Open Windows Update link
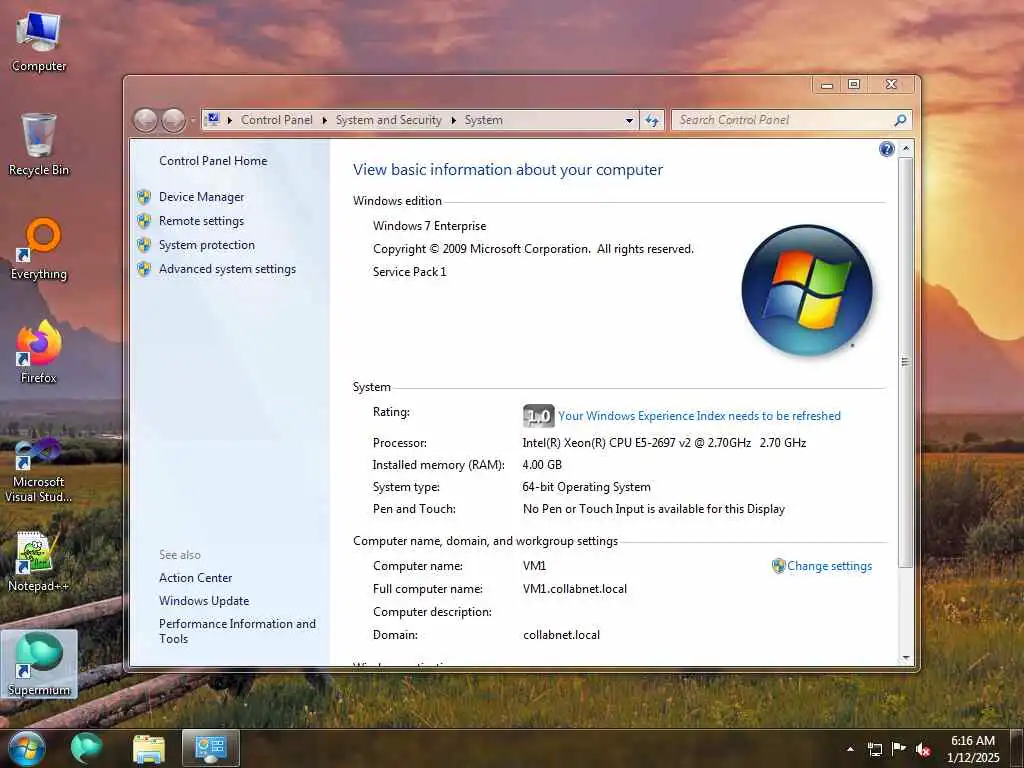This screenshot has height=768, width=1024. click(204, 601)
